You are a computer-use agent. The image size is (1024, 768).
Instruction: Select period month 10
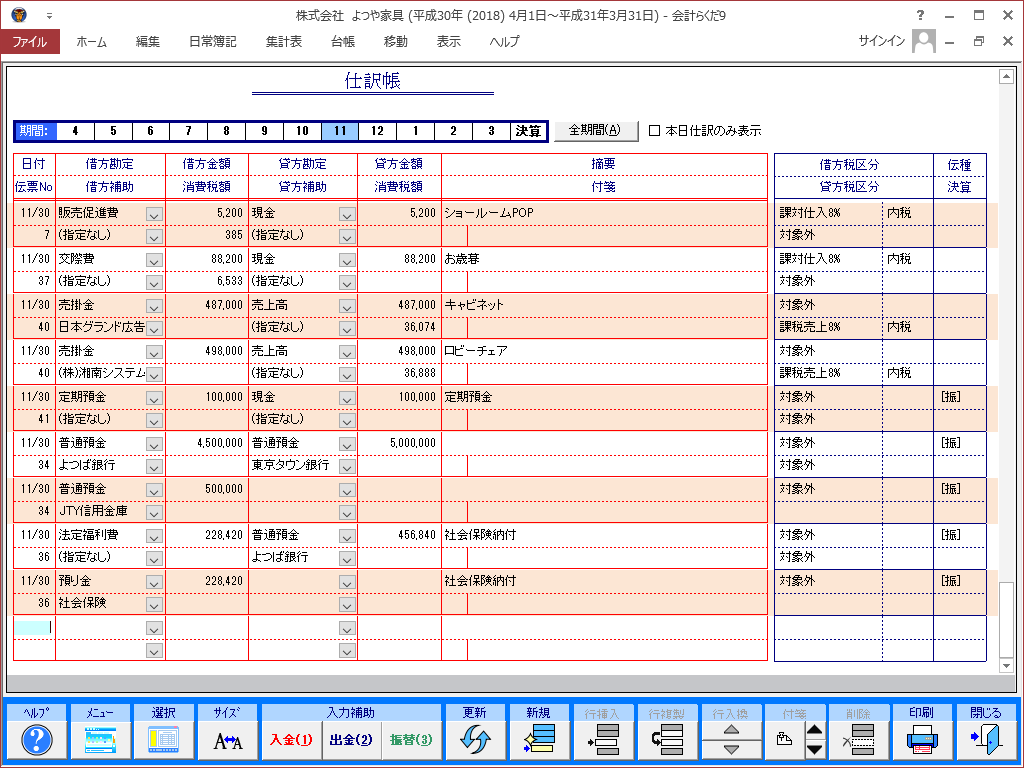click(302, 131)
